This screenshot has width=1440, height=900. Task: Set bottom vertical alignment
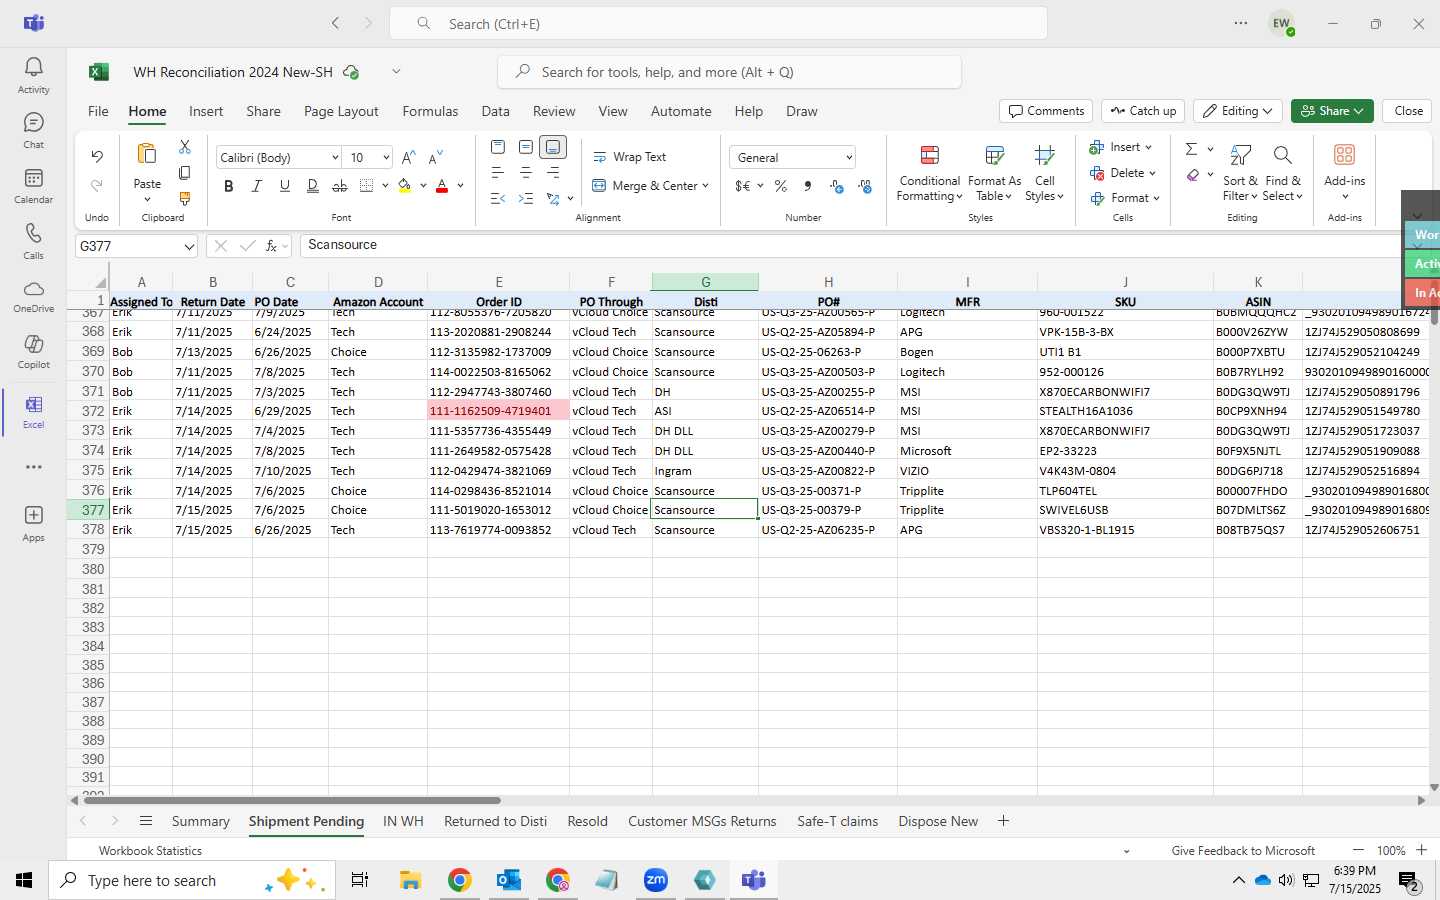pyautogui.click(x=553, y=147)
